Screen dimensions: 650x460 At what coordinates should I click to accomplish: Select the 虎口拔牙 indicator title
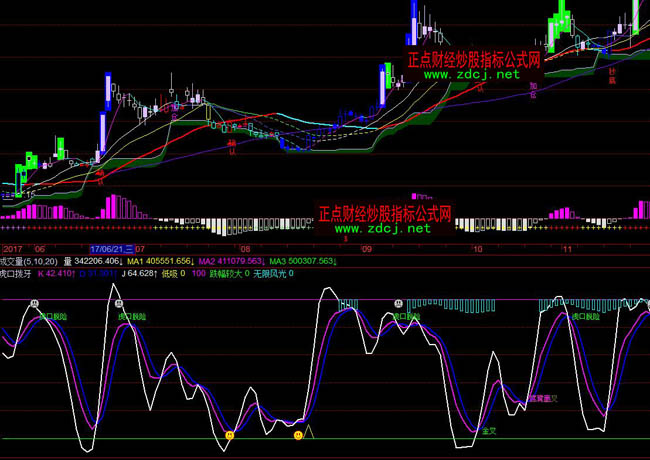click(x=16, y=272)
